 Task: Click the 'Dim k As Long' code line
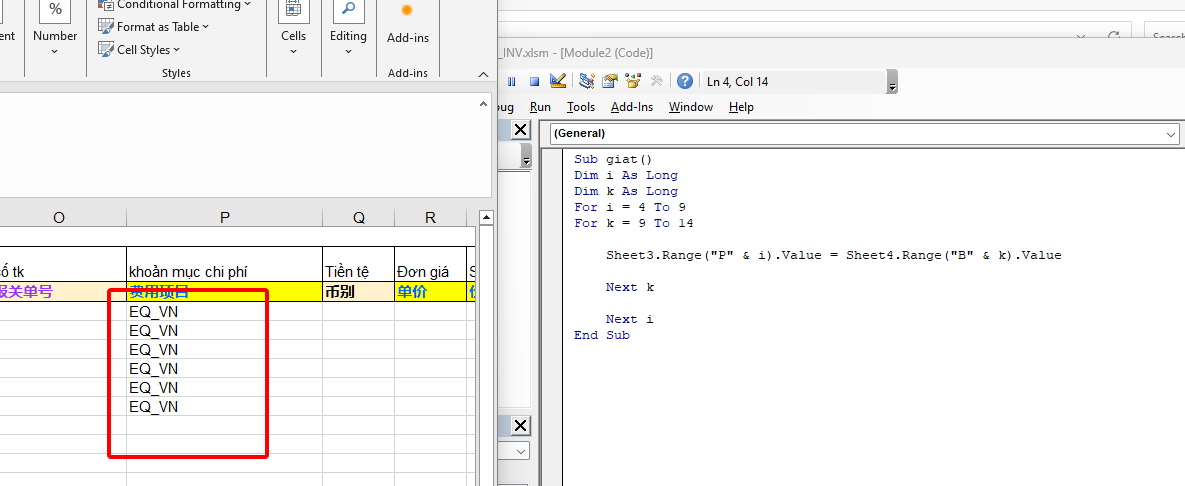click(x=626, y=191)
